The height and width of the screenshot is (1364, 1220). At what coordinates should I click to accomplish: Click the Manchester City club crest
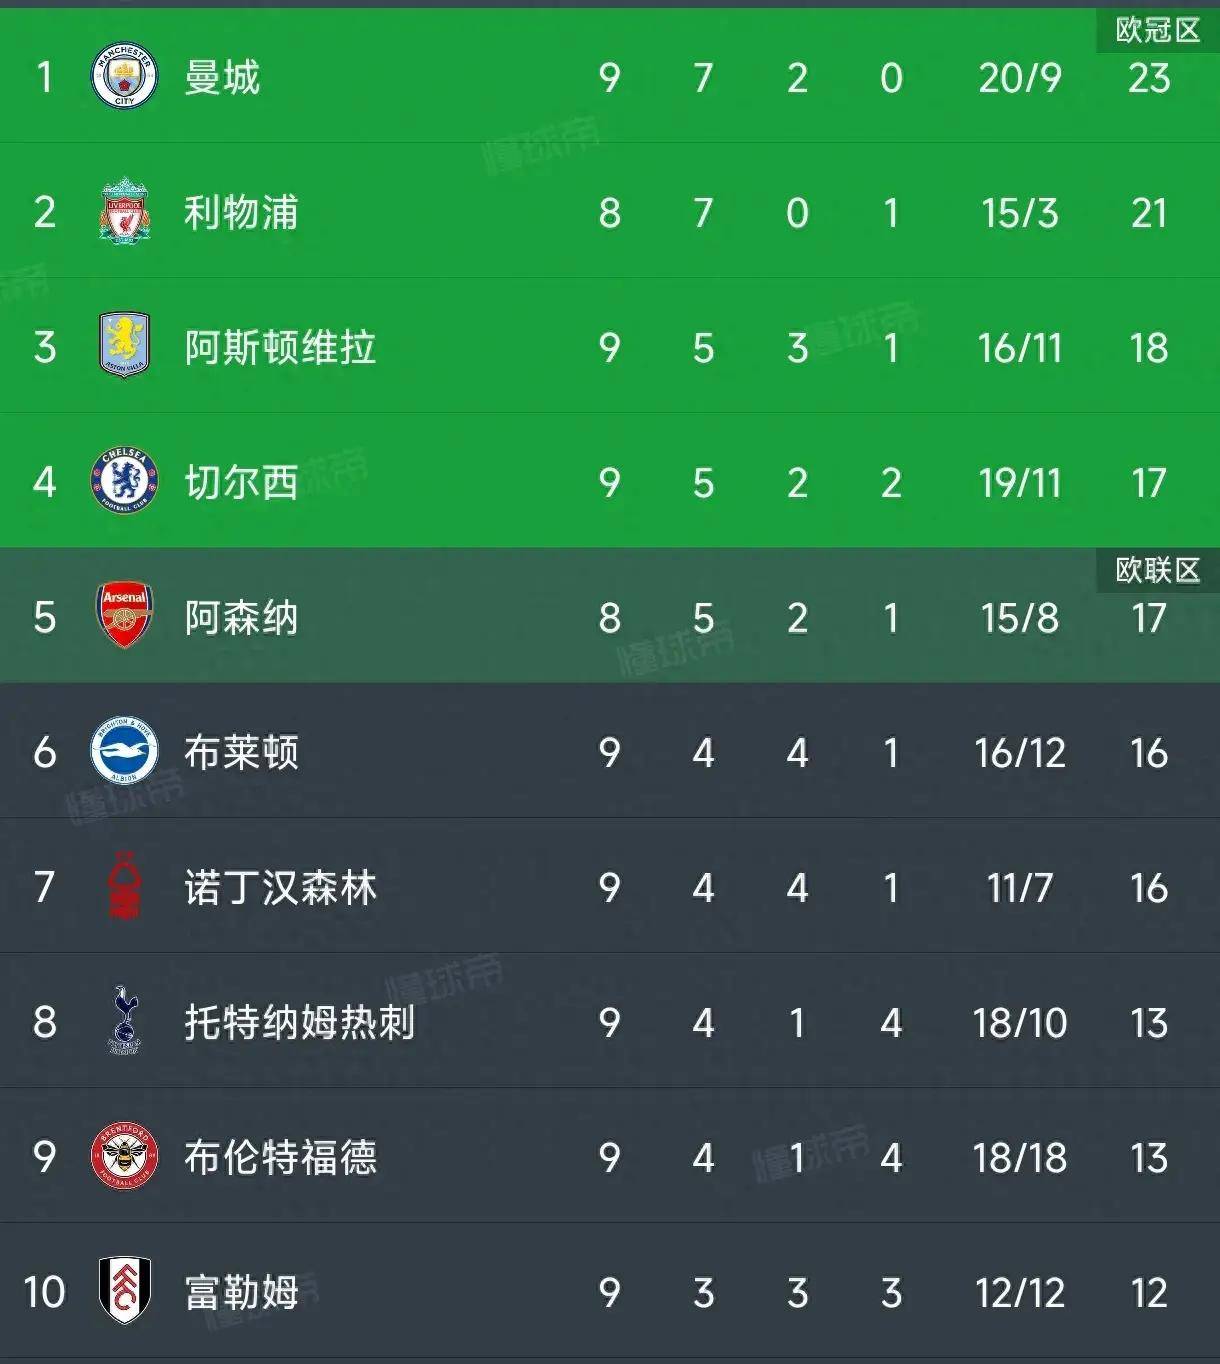(124, 77)
